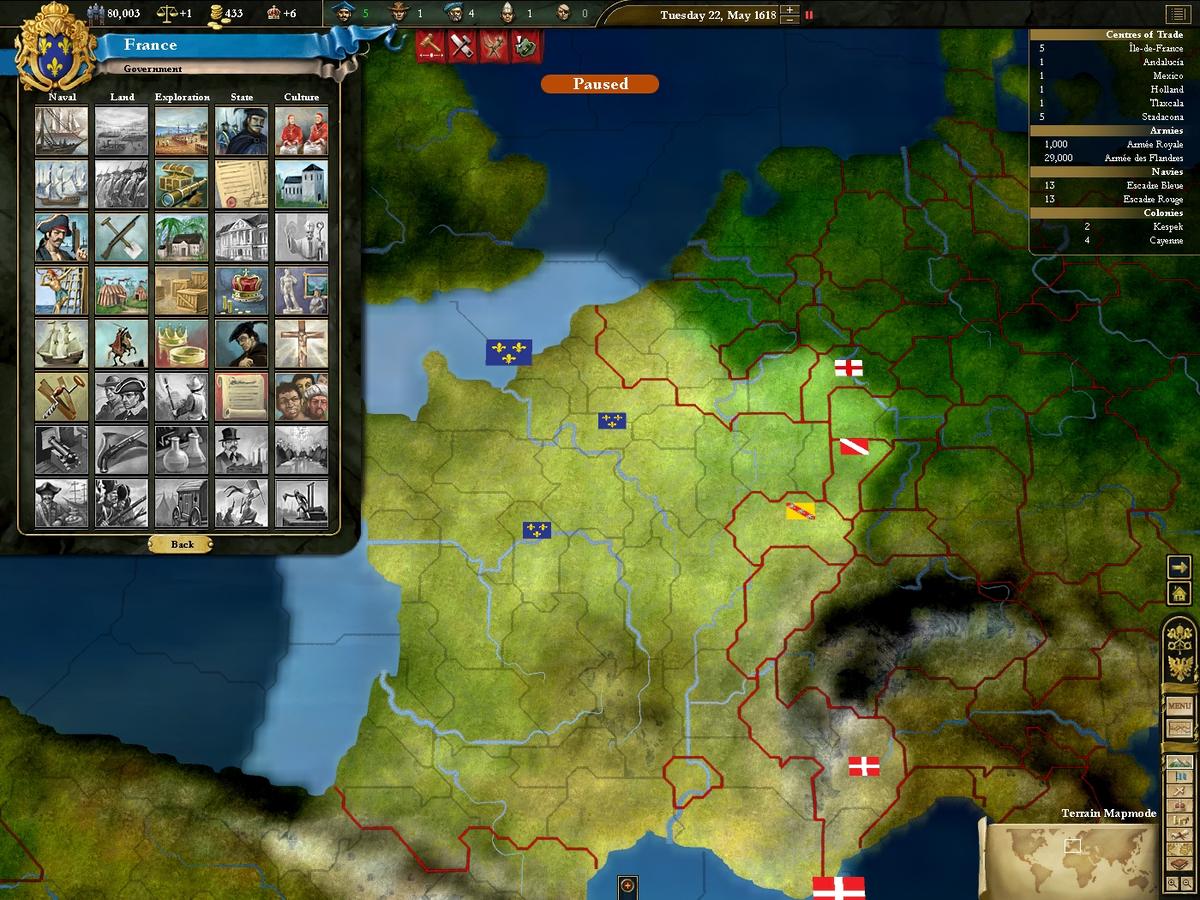Pick the treasure chest and spyglass idea
This screenshot has height=900, width=1200.
[182, 184]
